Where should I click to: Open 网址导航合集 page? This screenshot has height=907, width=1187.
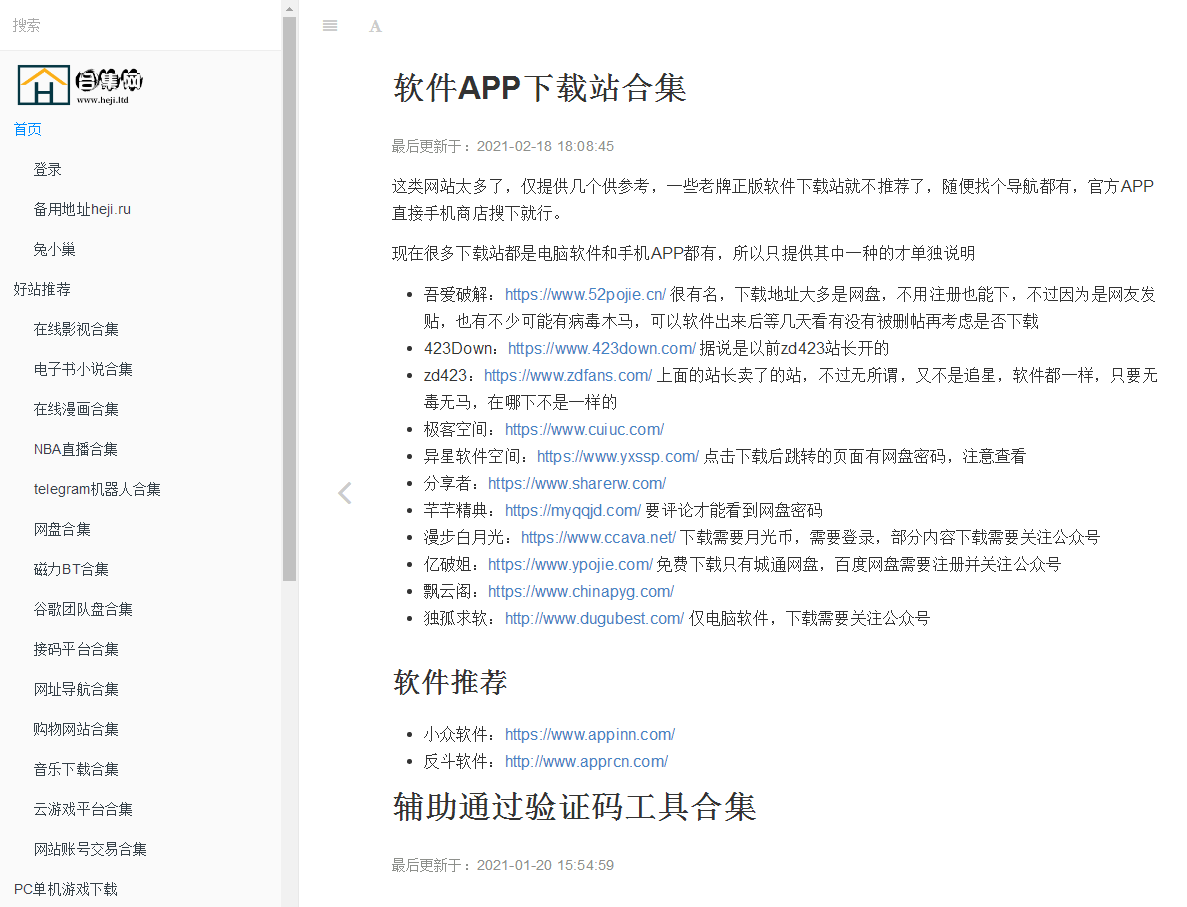click(x=76, y=690)
